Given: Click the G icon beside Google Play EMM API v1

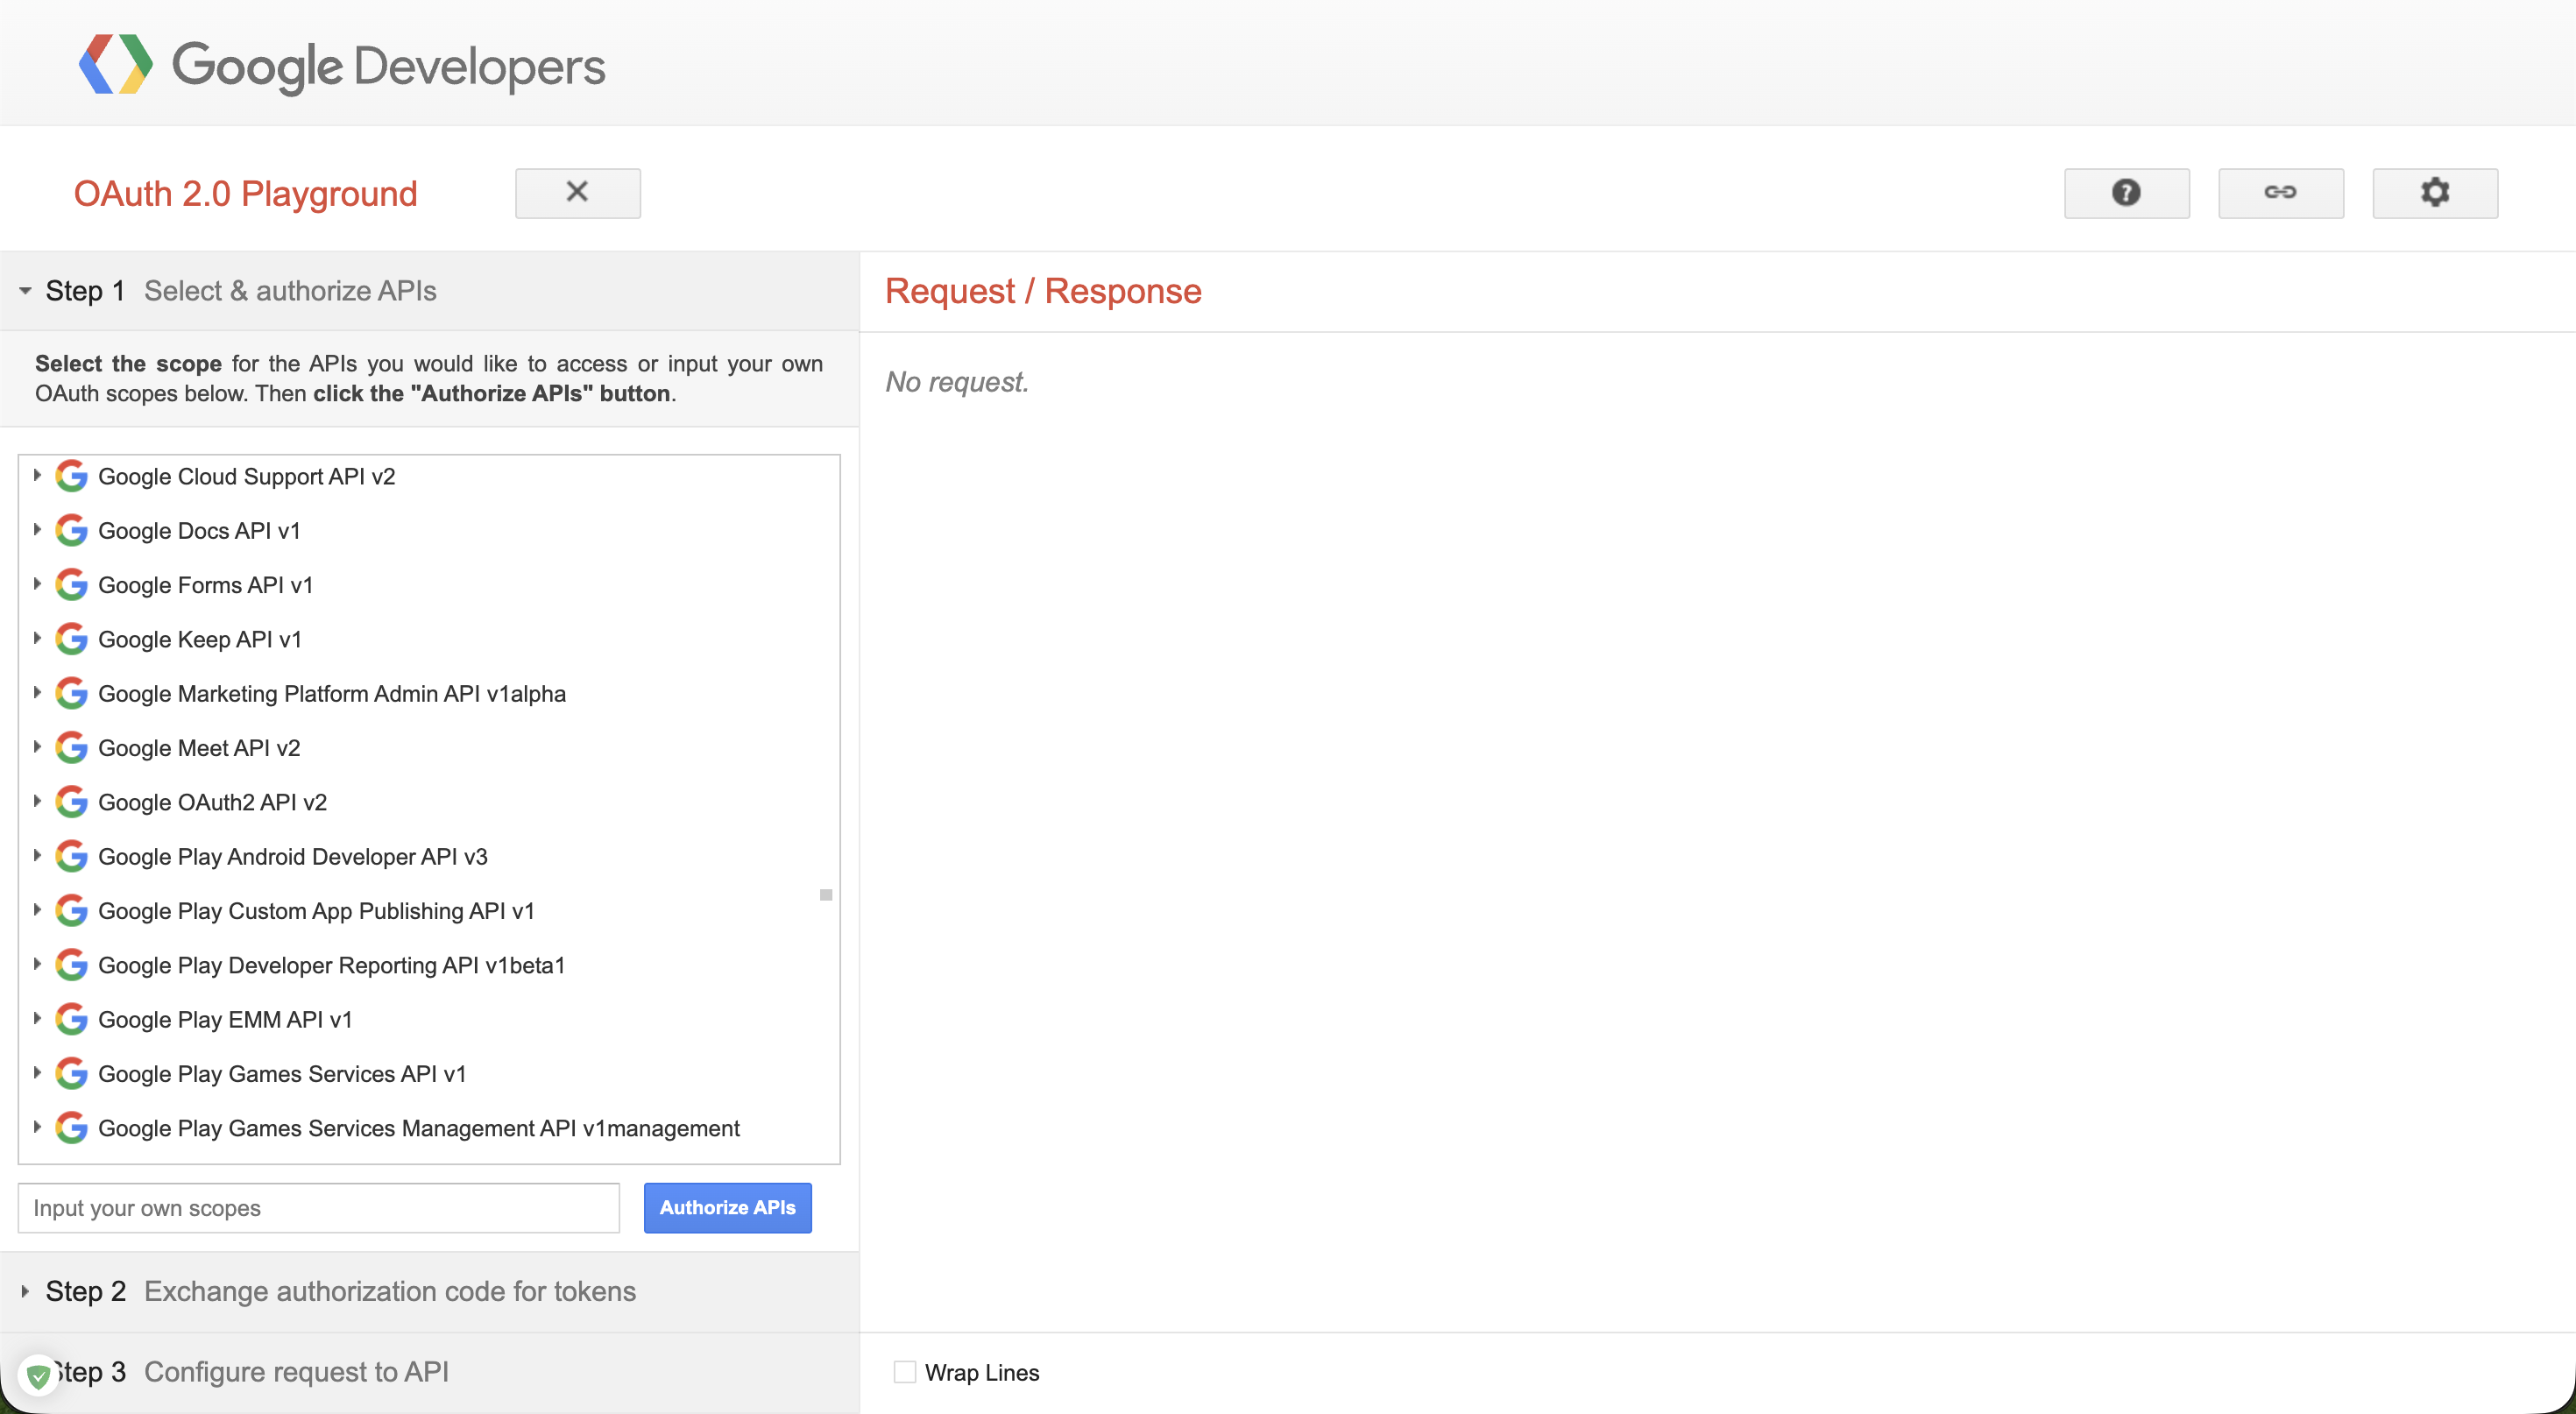Looking at the screenshot, I should coord(71,1019).
